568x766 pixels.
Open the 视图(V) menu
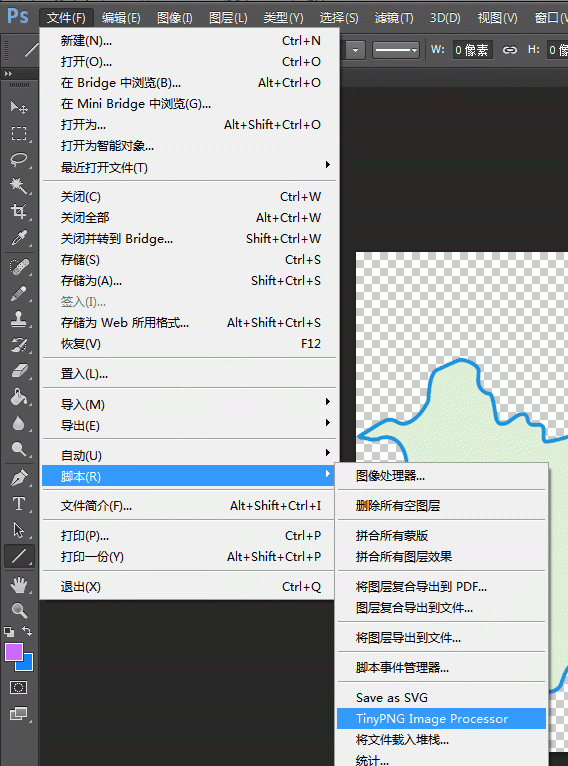[498, 18]
